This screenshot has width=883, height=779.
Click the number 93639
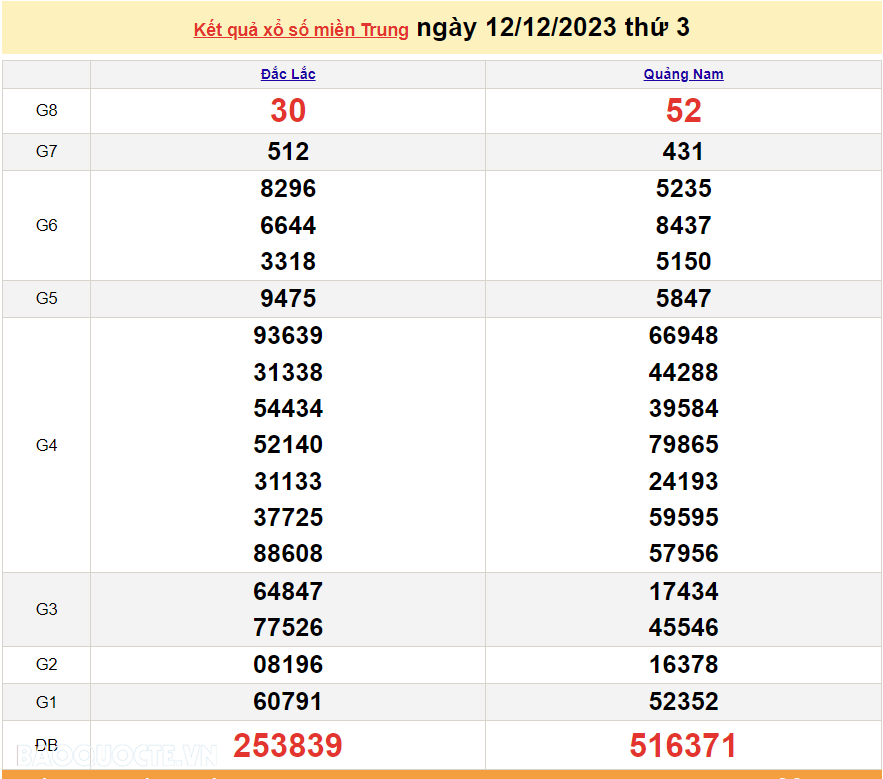point(288,336)
